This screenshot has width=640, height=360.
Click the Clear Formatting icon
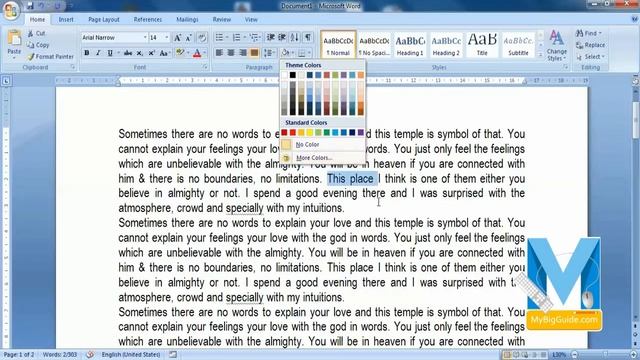click(202, 38)
